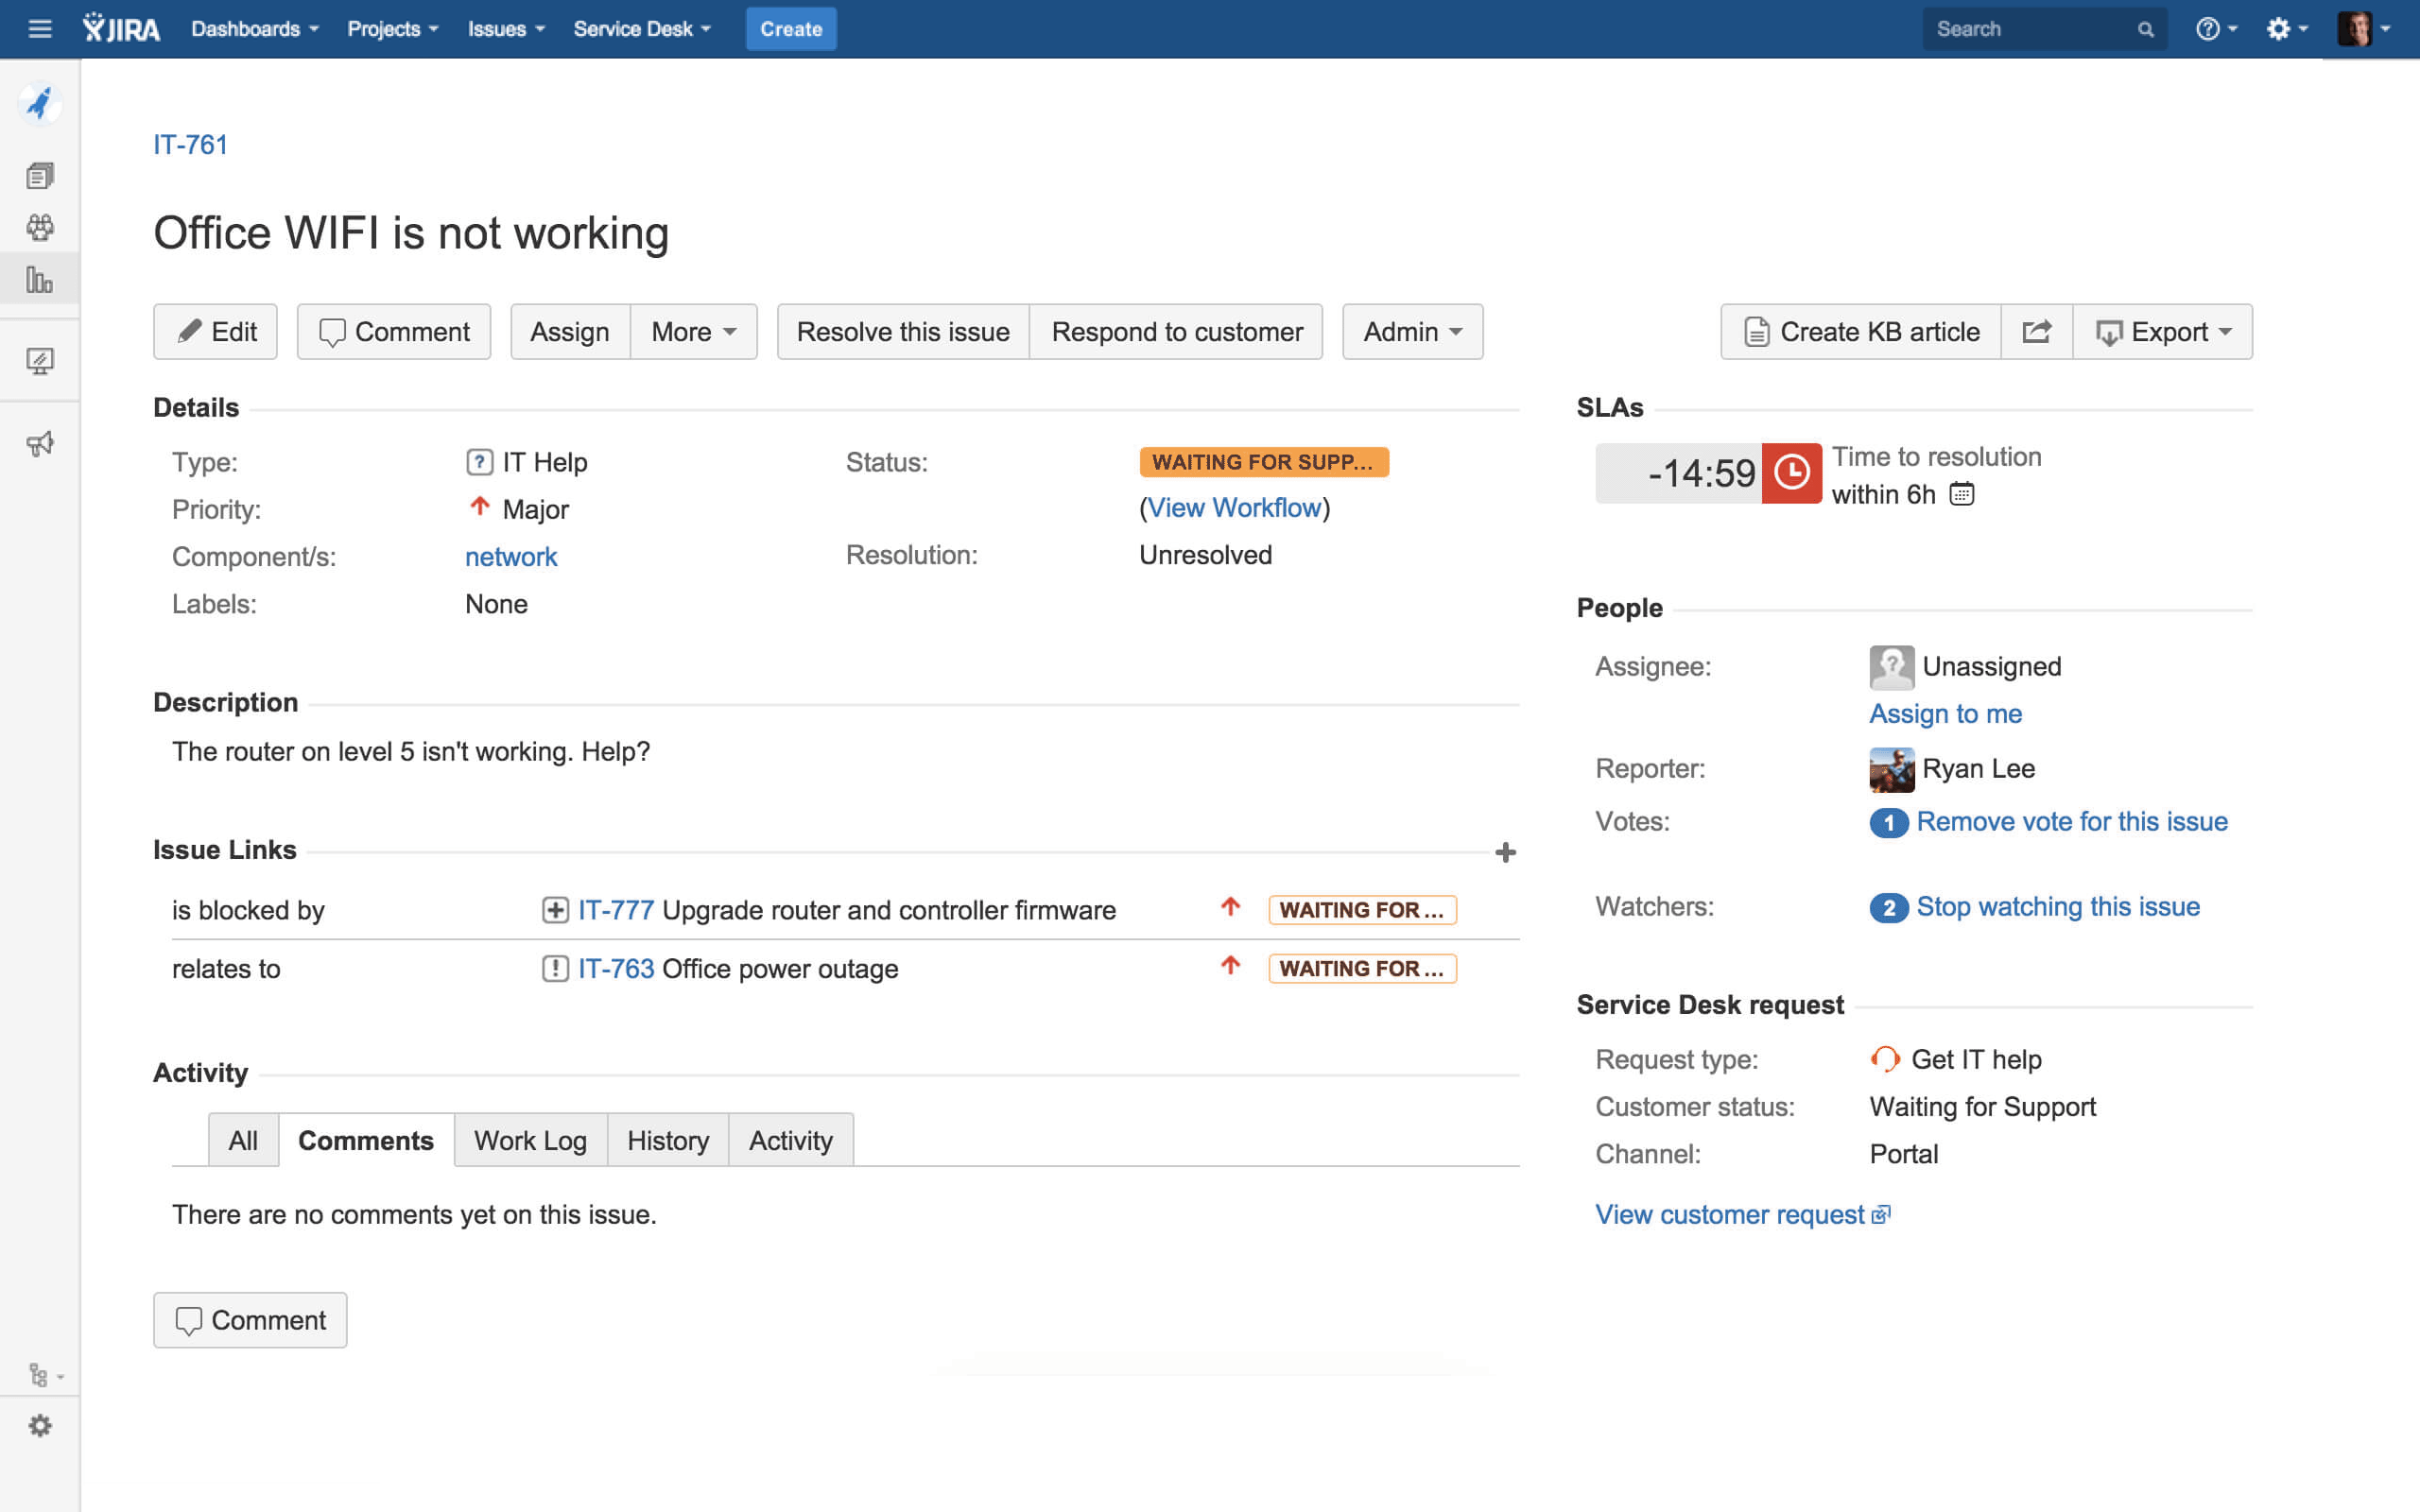The image size is (2420, 1512).
Task: Open the global sidebar hamburger menu
Action: point(39,28)
